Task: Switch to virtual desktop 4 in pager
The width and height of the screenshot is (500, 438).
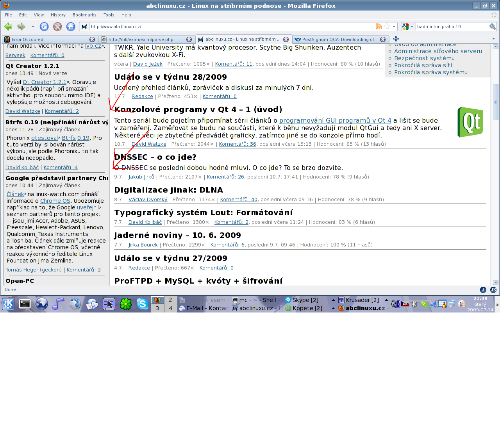Action: pos(170,308)
